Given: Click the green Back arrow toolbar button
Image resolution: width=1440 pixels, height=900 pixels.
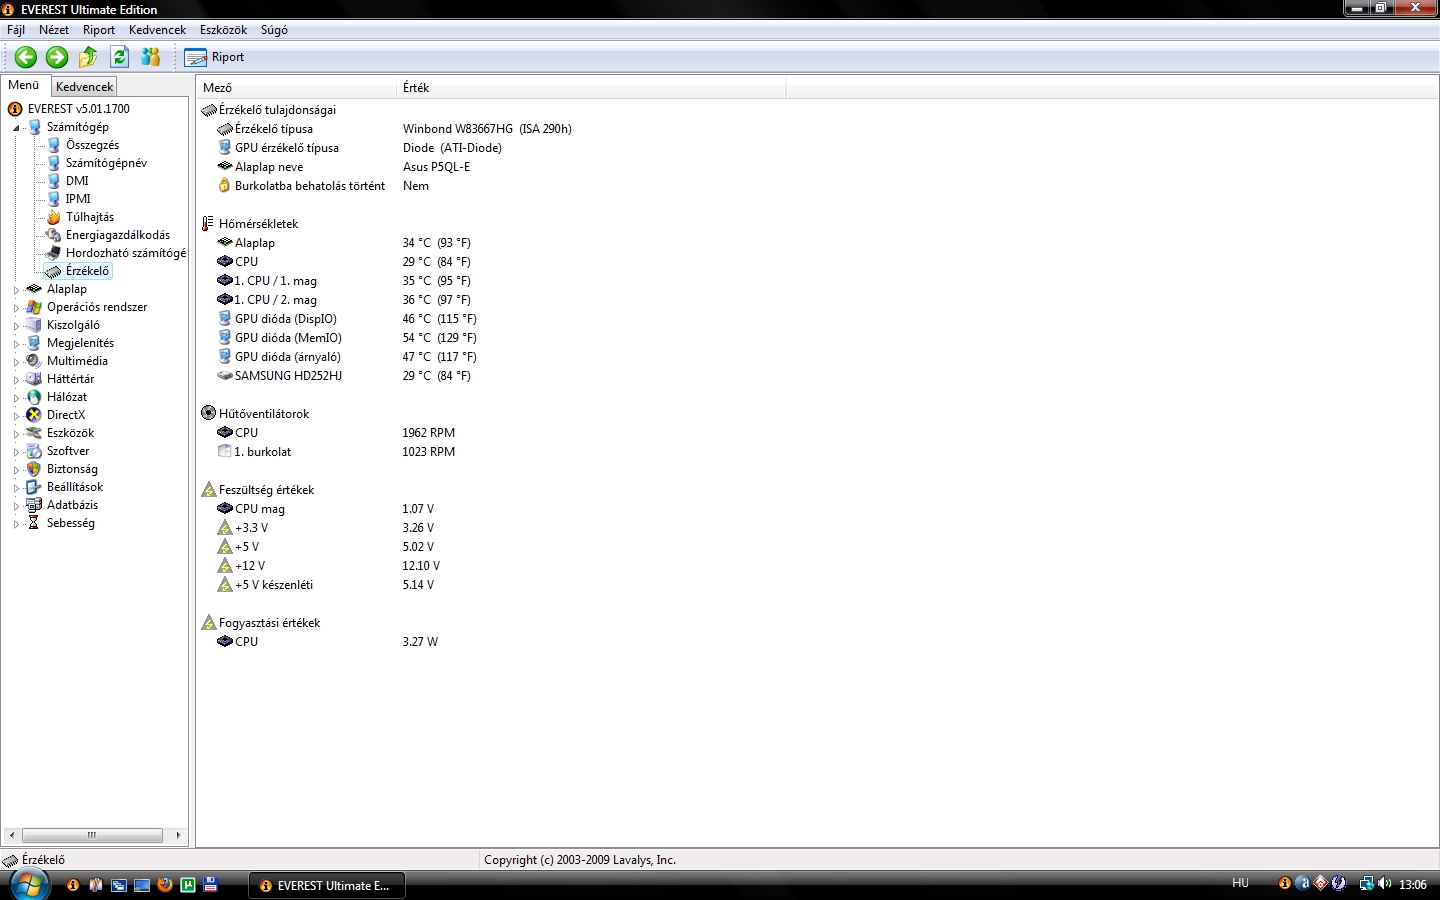Looking at the screenshot, I should click(26, 57).
